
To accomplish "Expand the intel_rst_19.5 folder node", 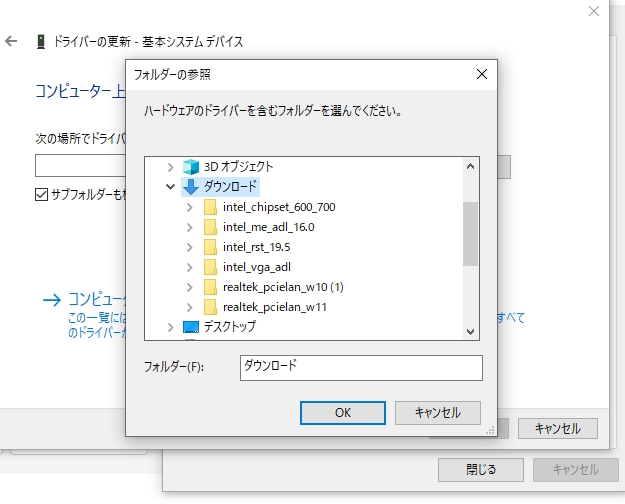I will pos(190,247).
